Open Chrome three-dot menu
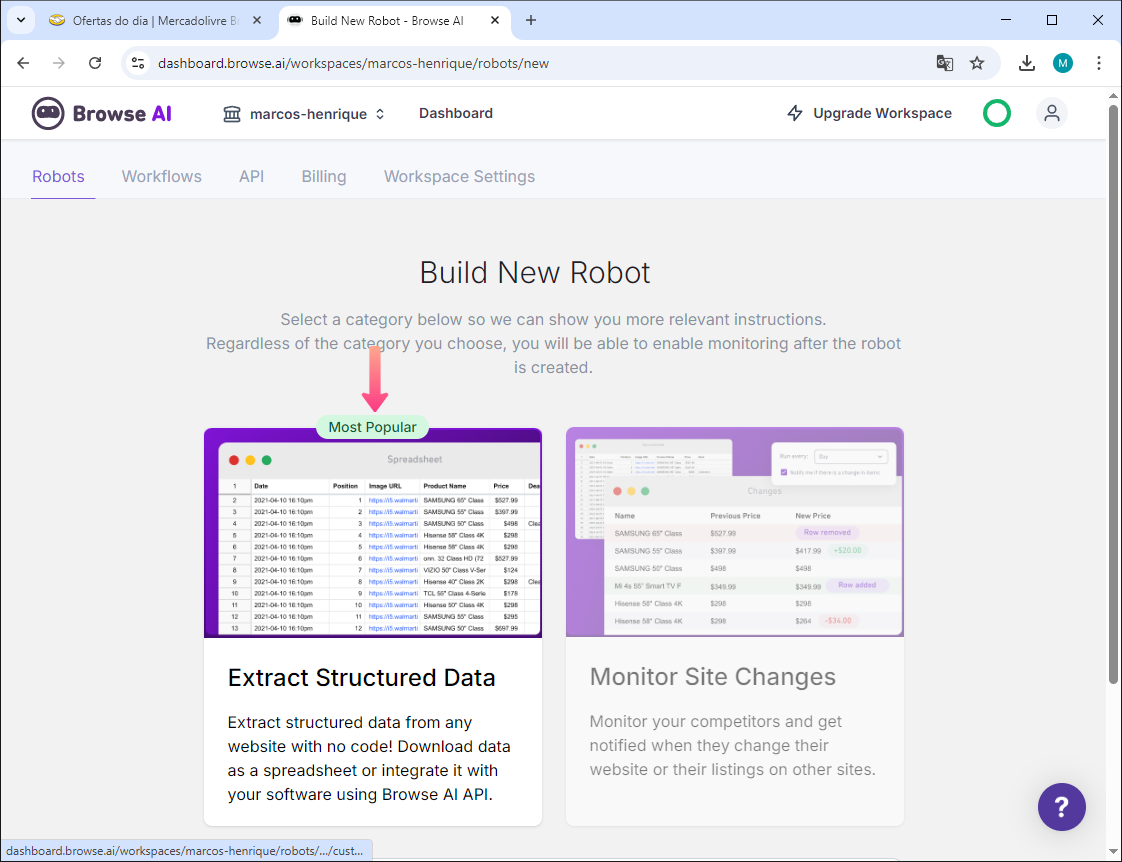Viewport: 1122px width, 862px height. [x=1099, y=63]
